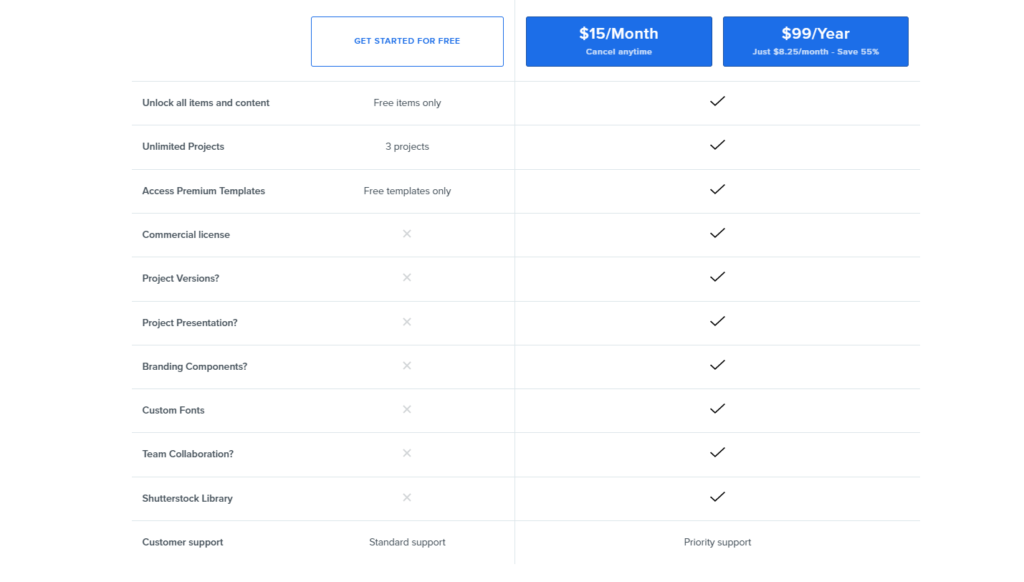Click the X mark in Project Presentation row

tap(407, 322)
